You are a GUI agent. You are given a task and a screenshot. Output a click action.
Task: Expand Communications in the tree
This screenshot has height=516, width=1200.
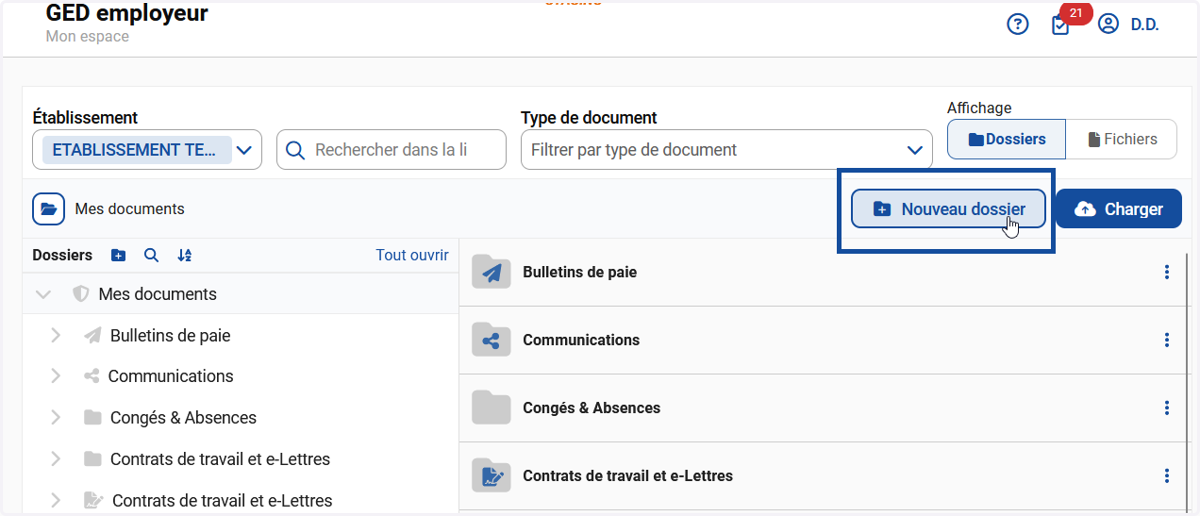click(56, 376)
